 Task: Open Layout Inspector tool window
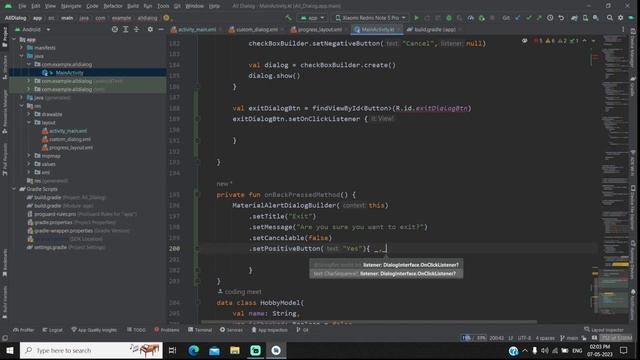click(x=604, y=330)
